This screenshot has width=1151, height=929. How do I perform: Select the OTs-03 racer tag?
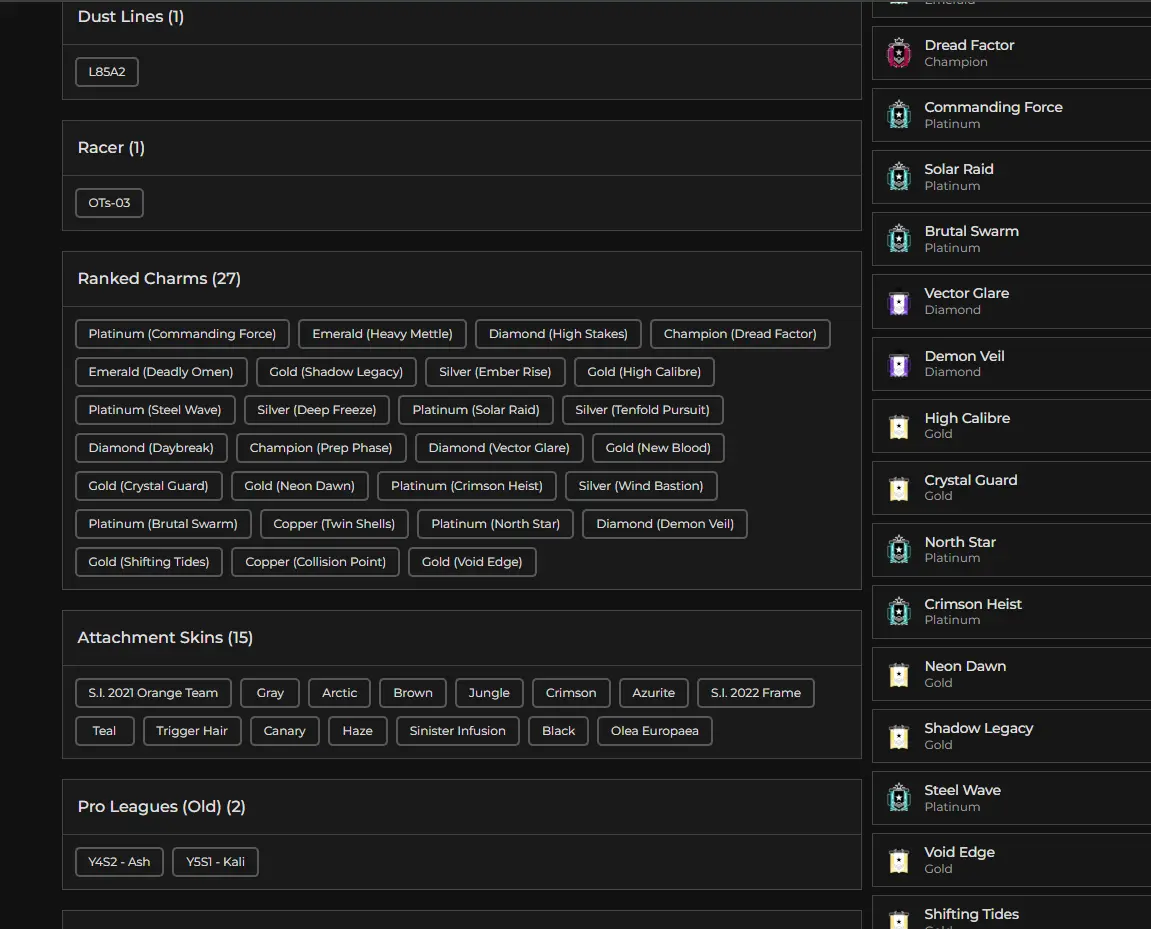pyautogui.click(x=109, y=203)
